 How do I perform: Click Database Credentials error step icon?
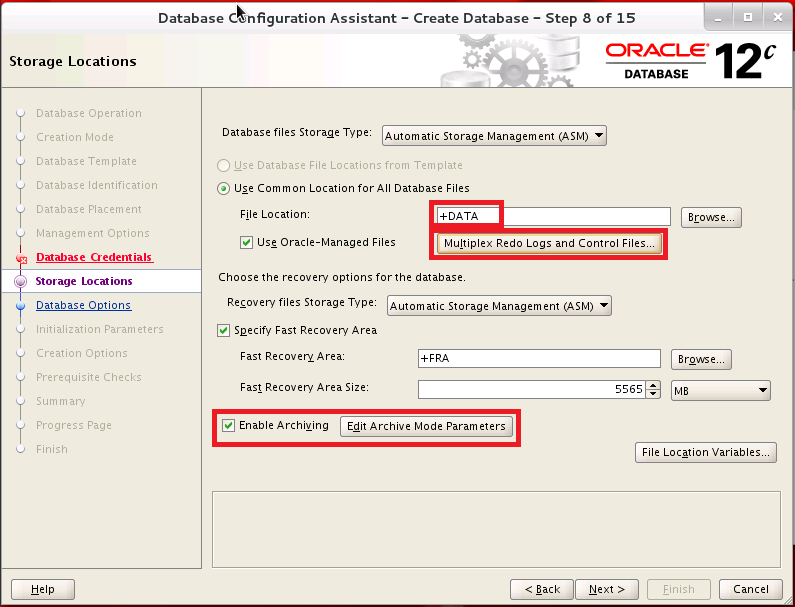tap(21, 258)
